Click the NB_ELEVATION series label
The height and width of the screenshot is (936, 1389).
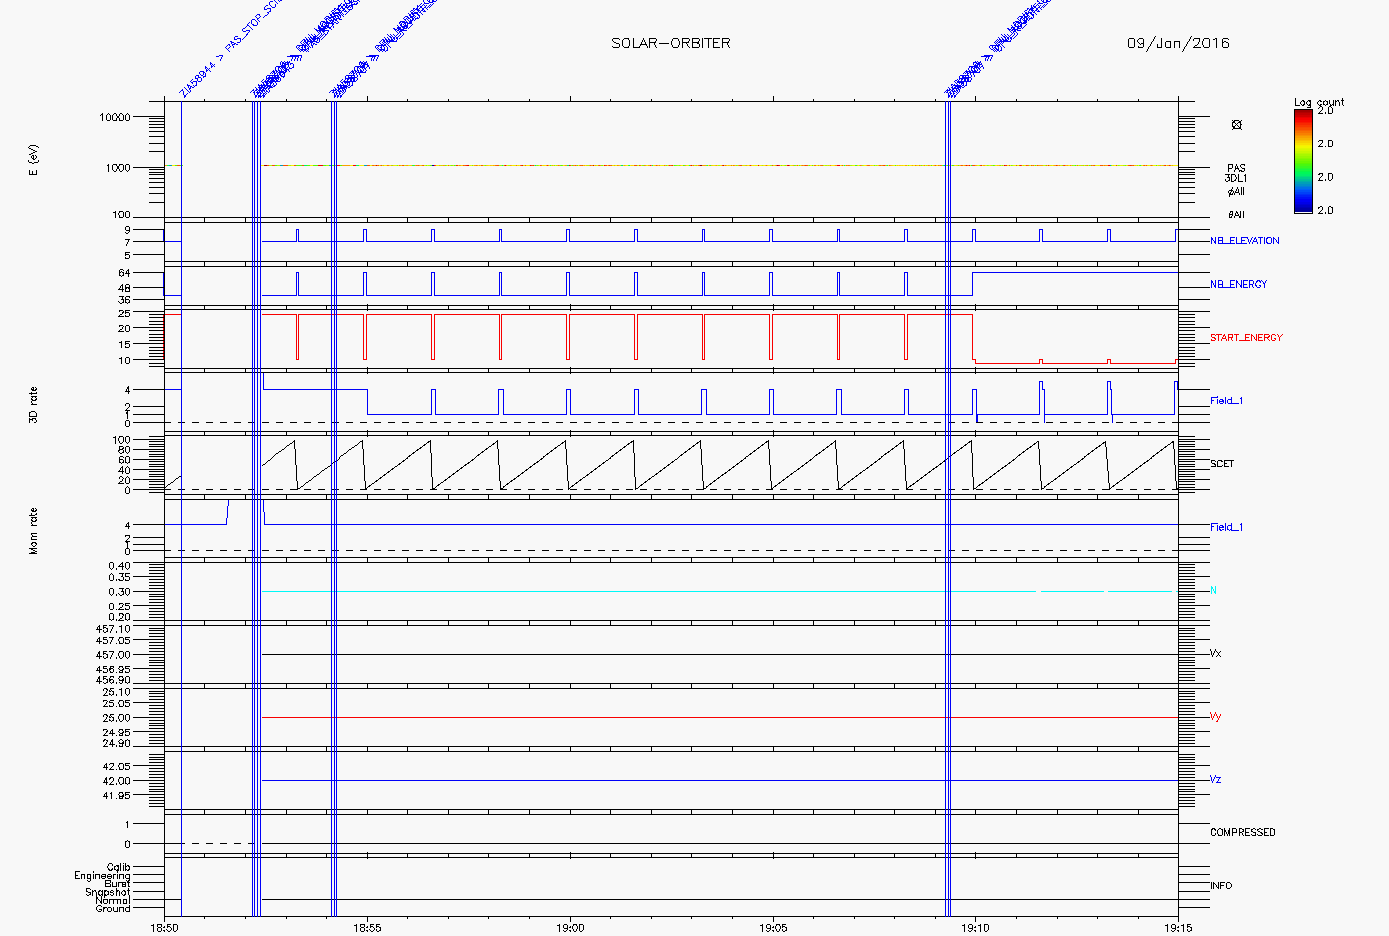click(1244, 241)
